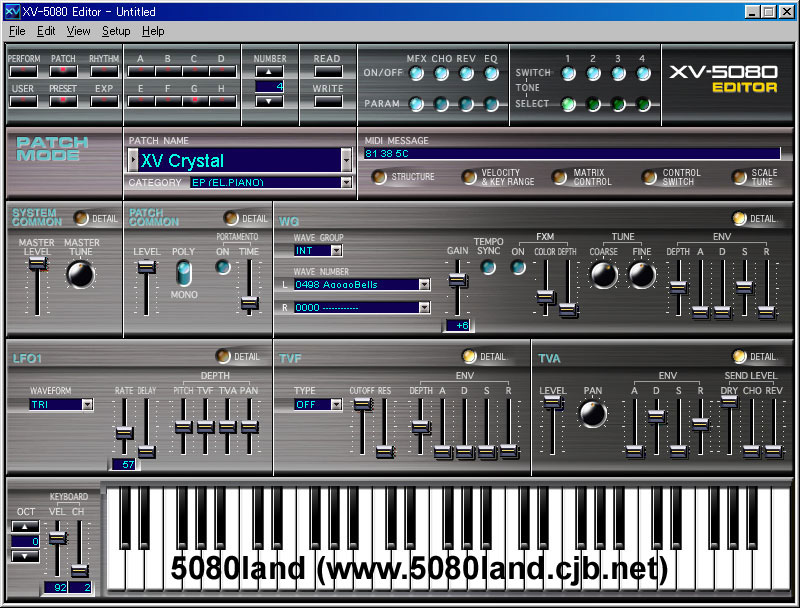Click the patch name down arrow
The image size is (800, 608).
pyautogui.click(x=346, y=160)
